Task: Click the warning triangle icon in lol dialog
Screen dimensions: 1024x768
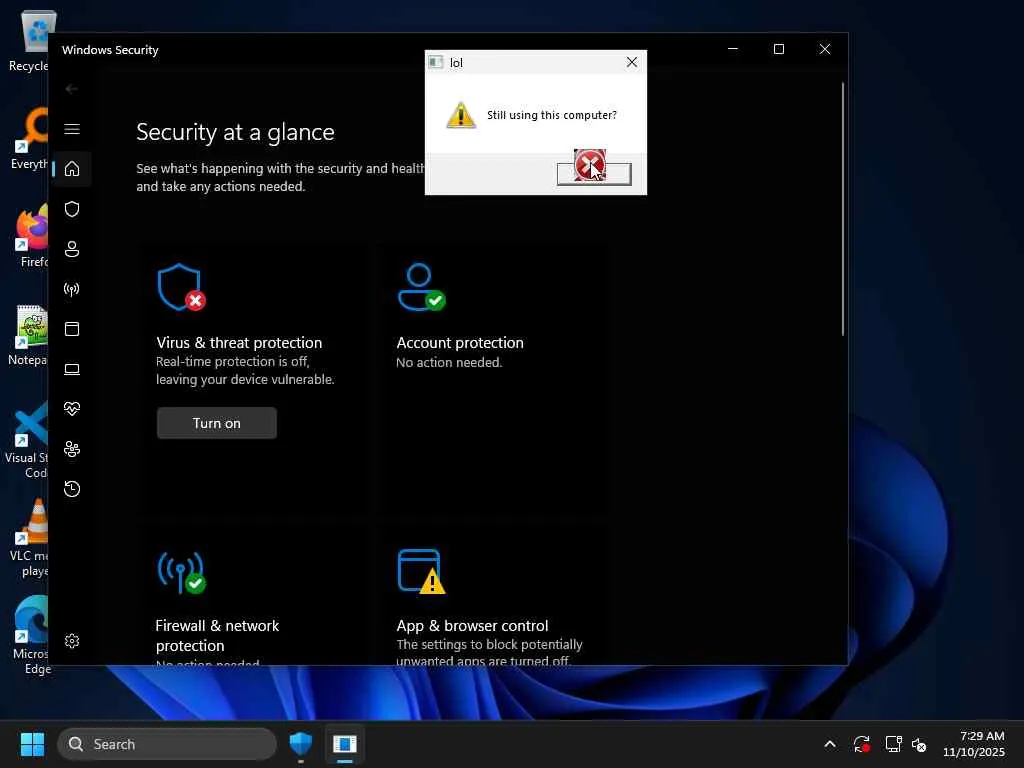Action: point(461,115)
